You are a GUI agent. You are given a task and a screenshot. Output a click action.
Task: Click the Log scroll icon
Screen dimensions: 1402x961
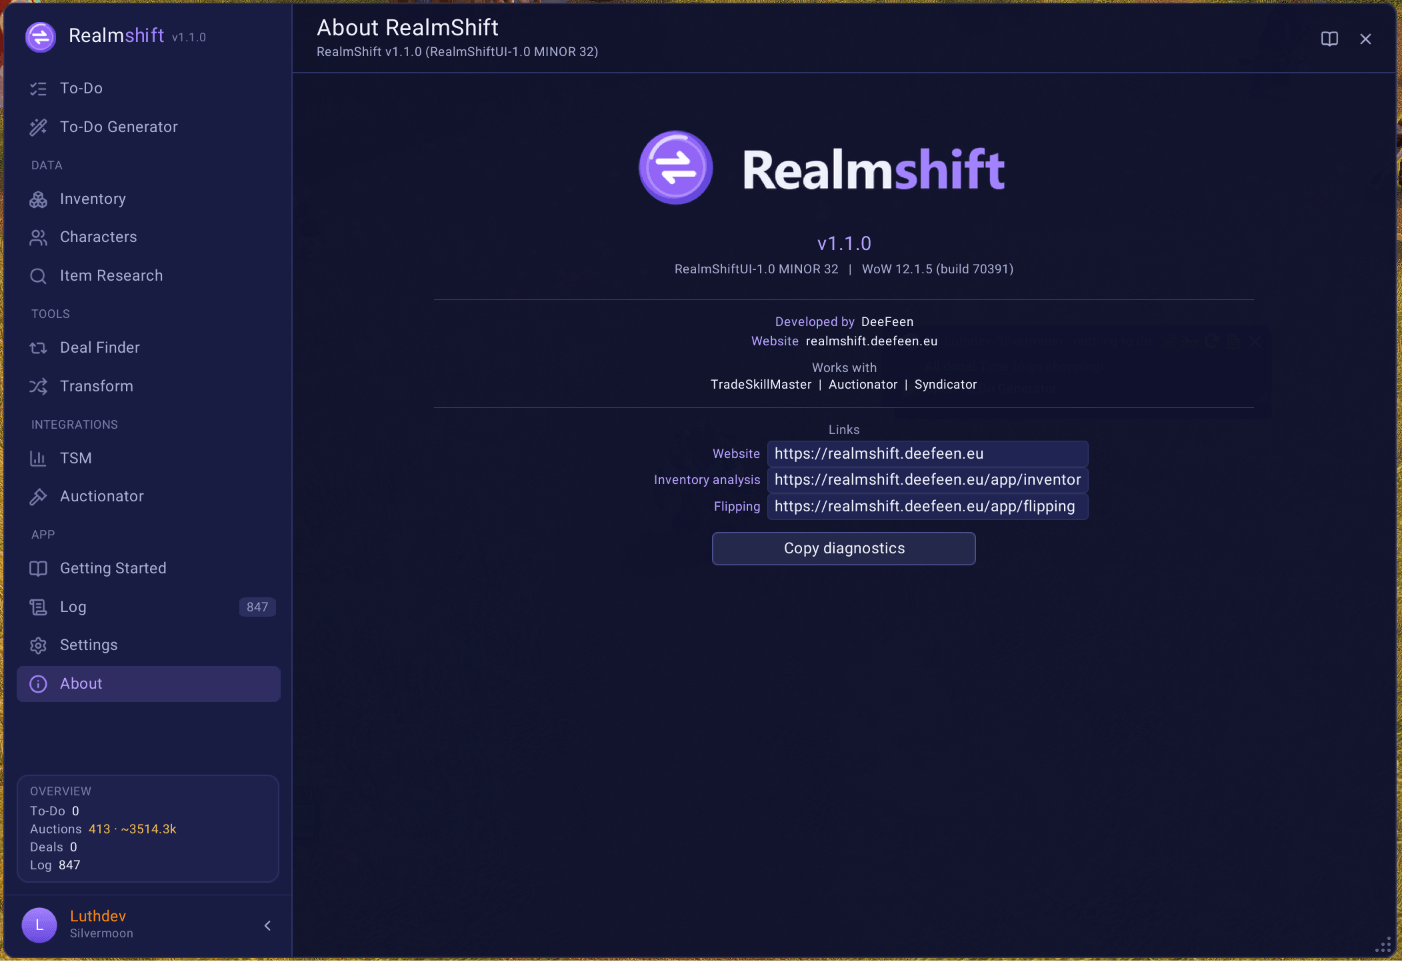pos(38,607)
